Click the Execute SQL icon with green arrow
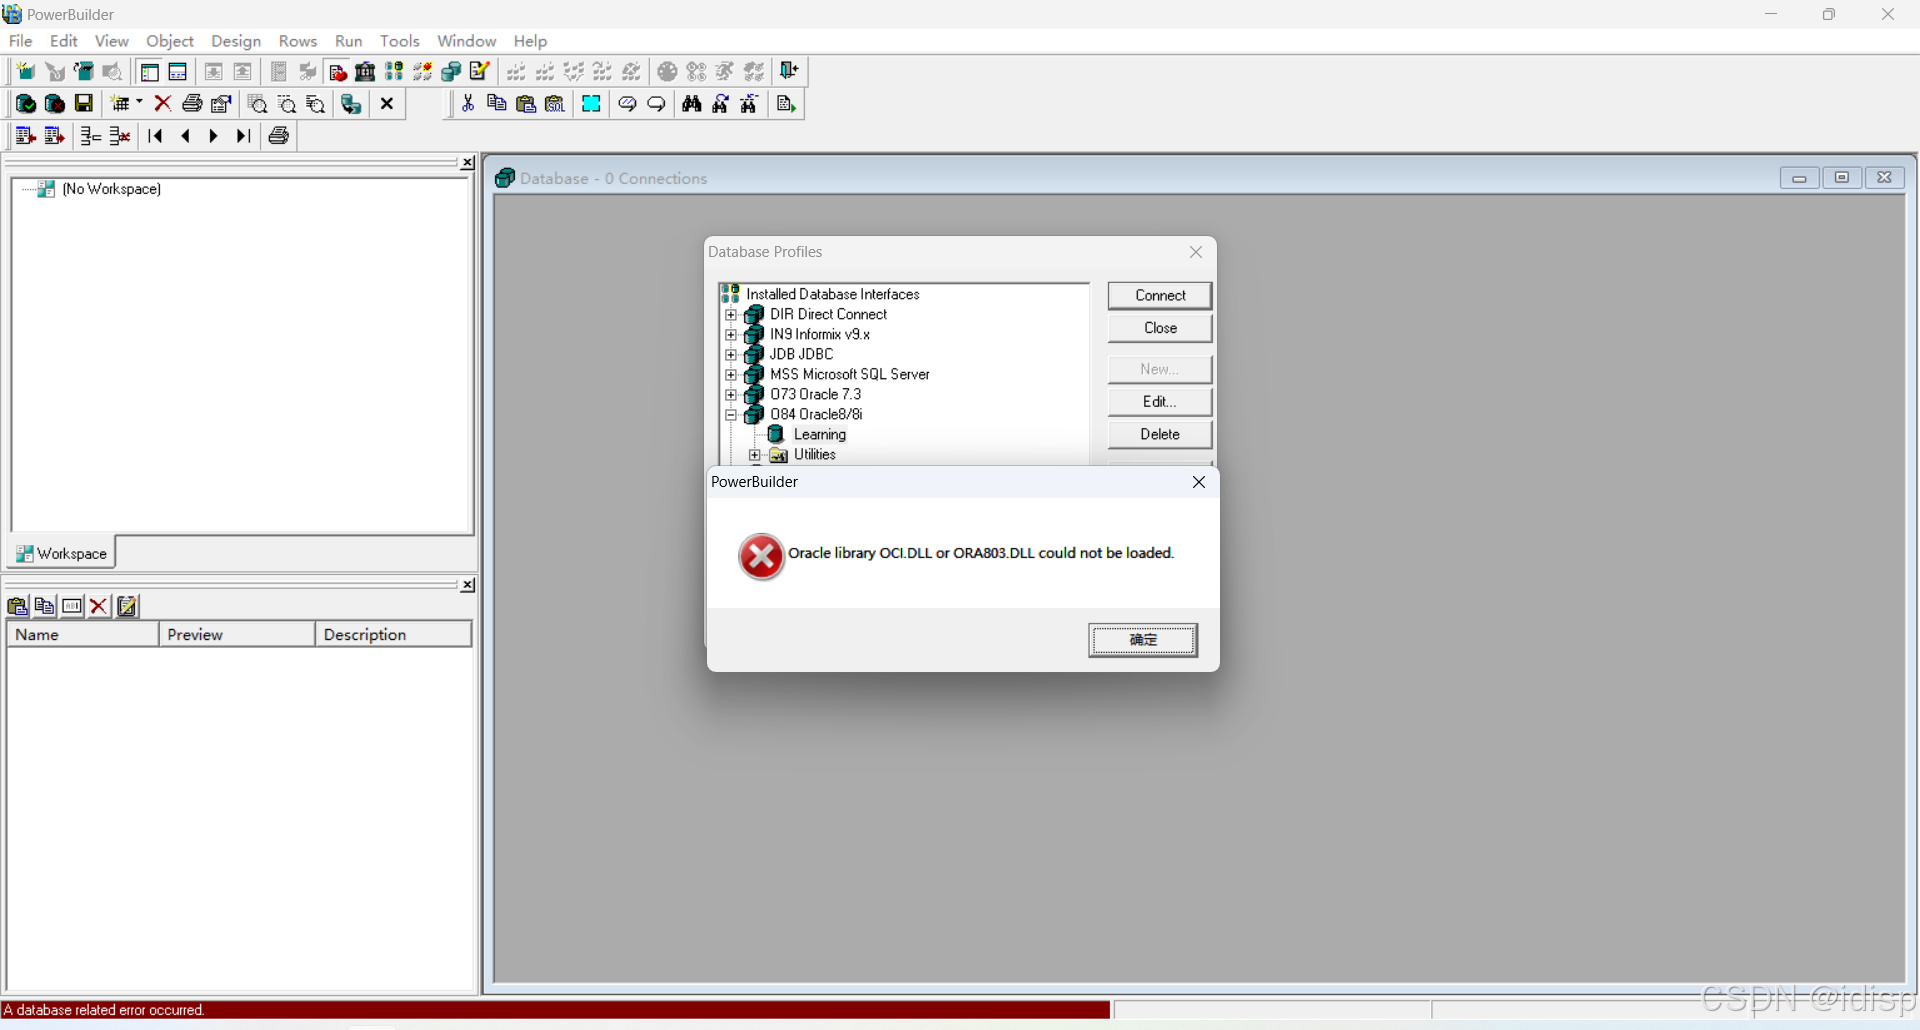The width and height of the screenshot is (1920, 1030). point(786,104)
